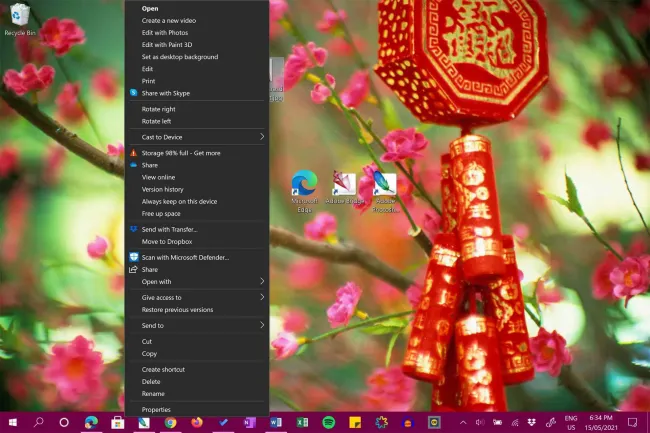Screen dimensions: 650x433
Task: Expand the Send to submenu
Action: pyautogui.click(x=196, y=326)
